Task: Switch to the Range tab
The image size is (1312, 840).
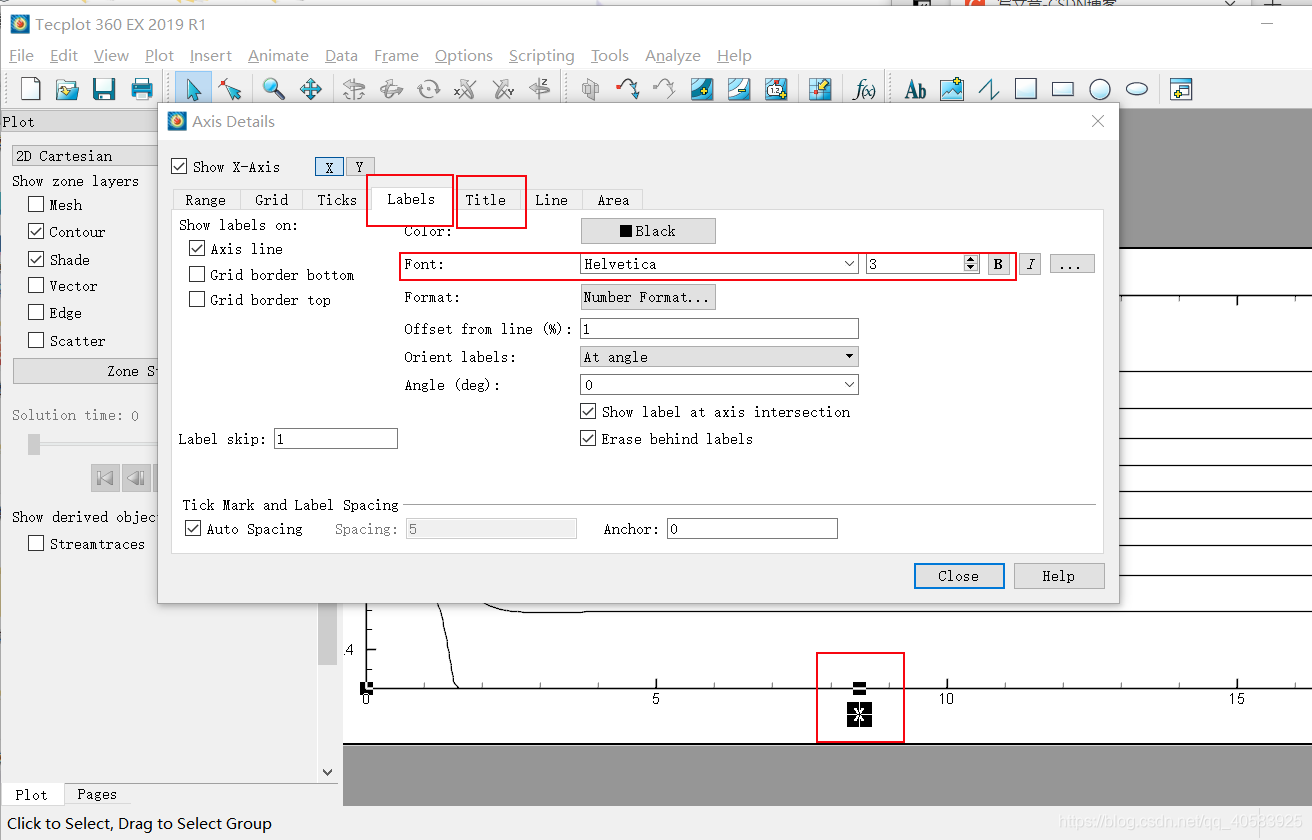Action: tap(206, 199)
